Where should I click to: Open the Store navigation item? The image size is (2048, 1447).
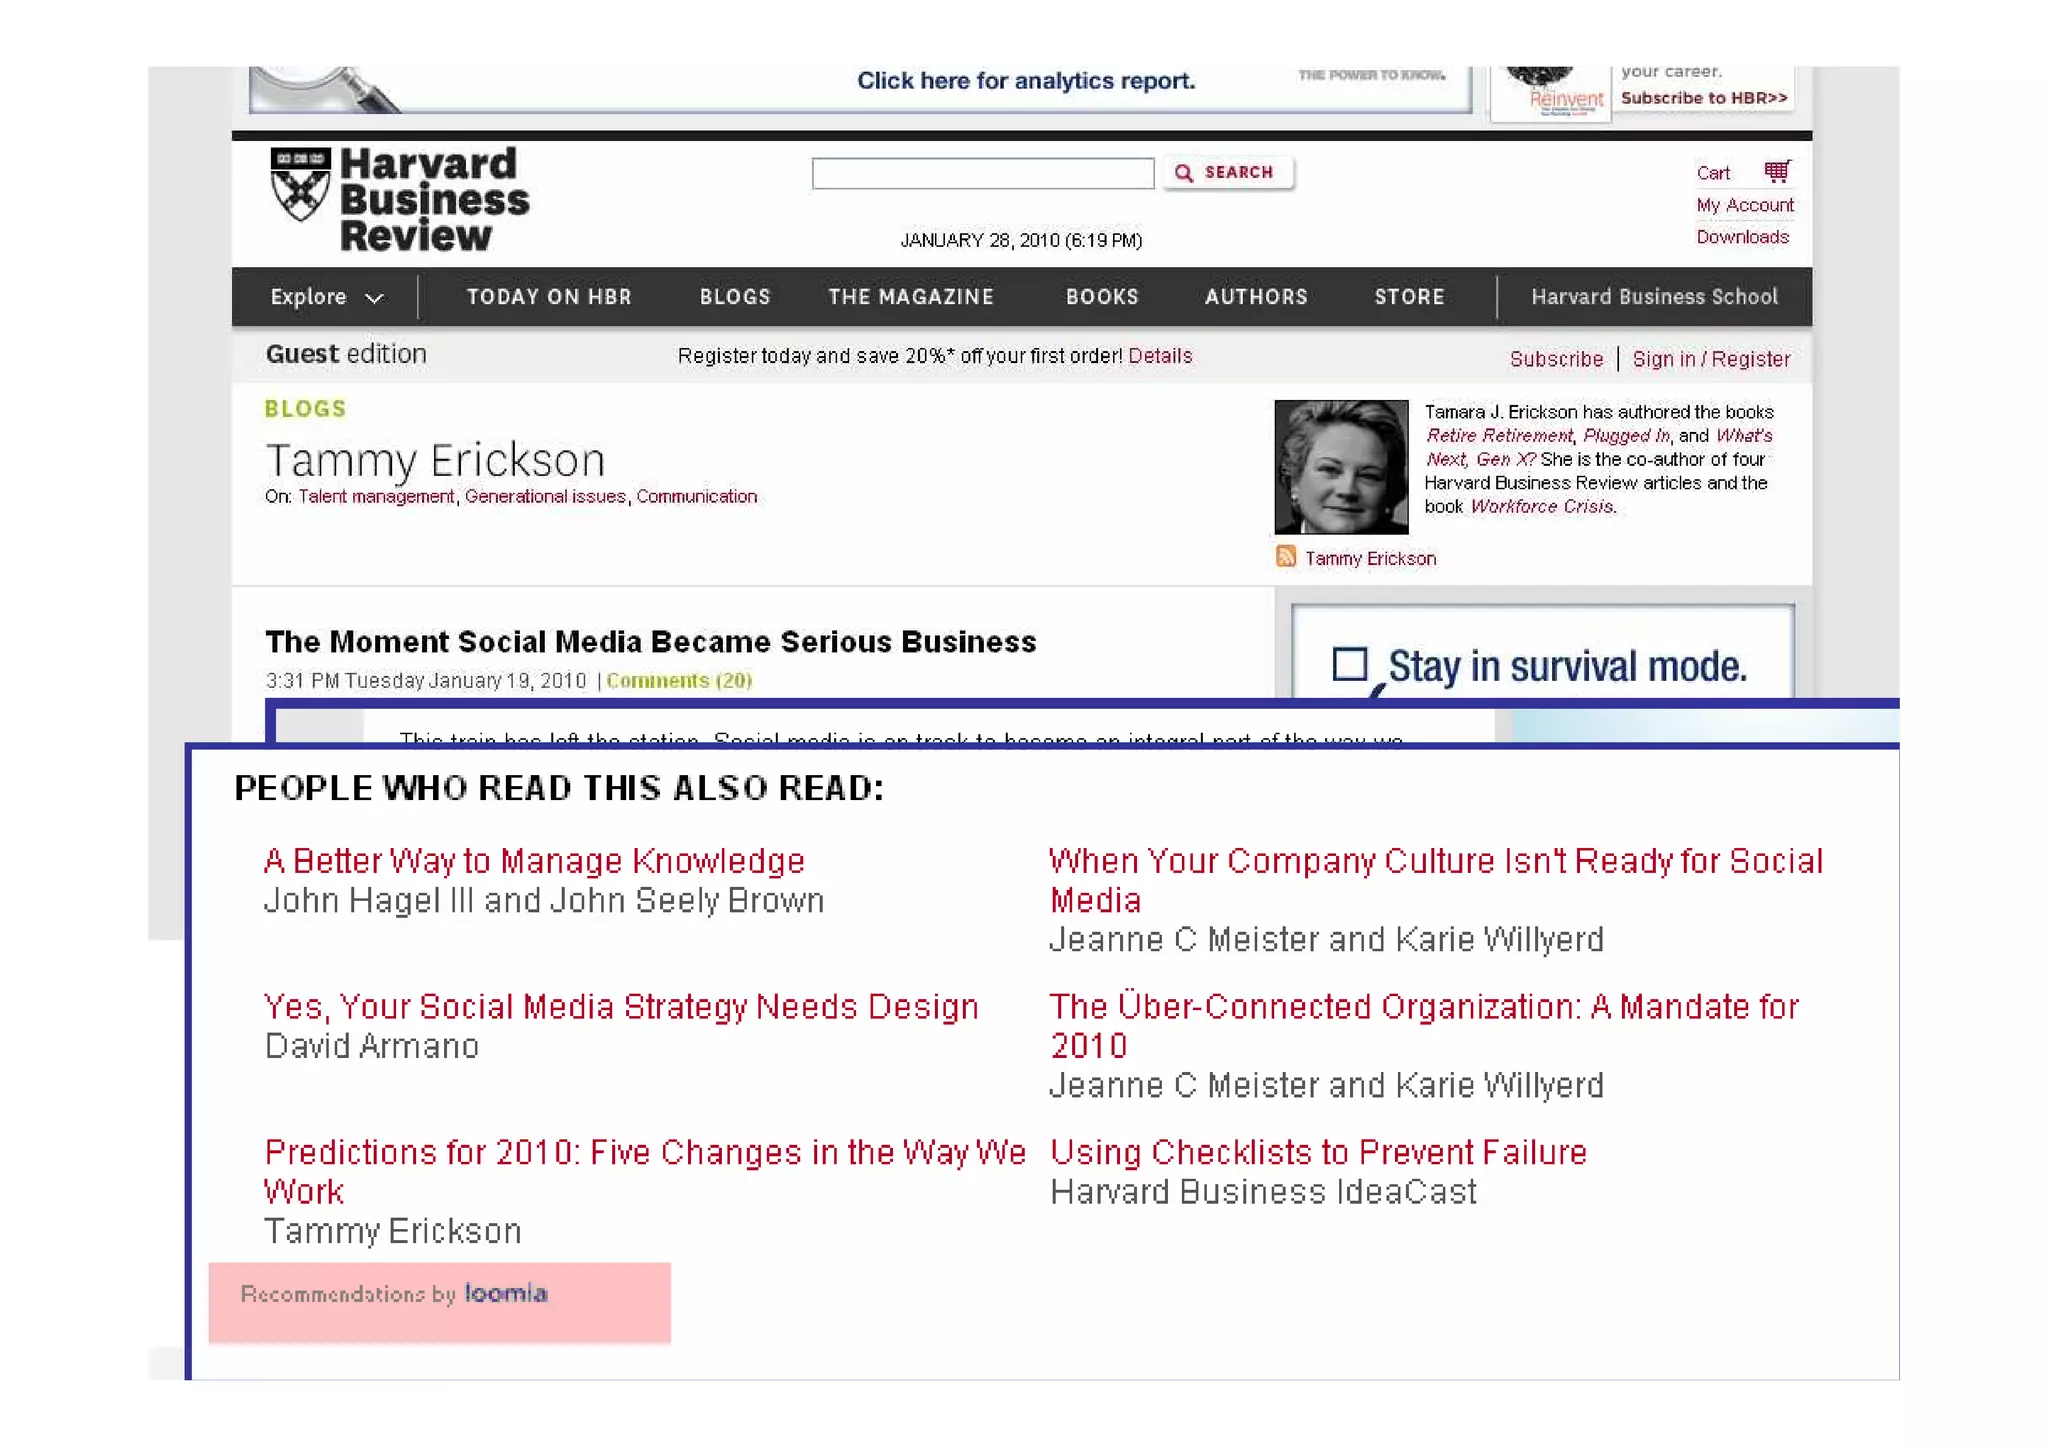click(x=1408, y=297)
